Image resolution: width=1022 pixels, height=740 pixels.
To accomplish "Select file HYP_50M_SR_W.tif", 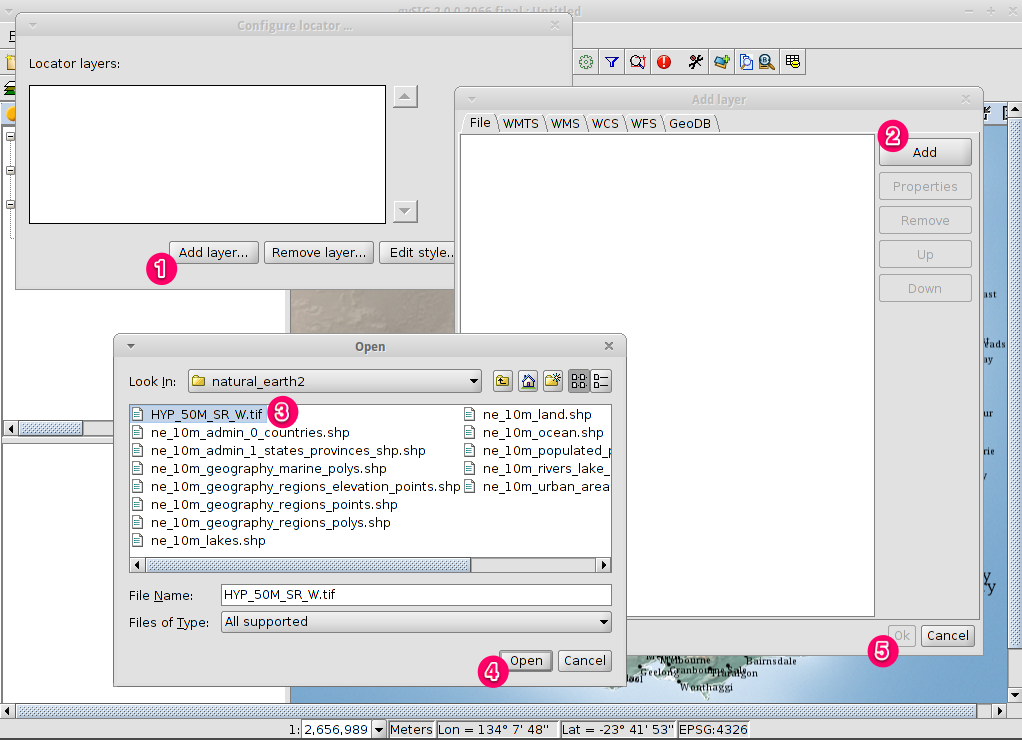I will (199, 415).
